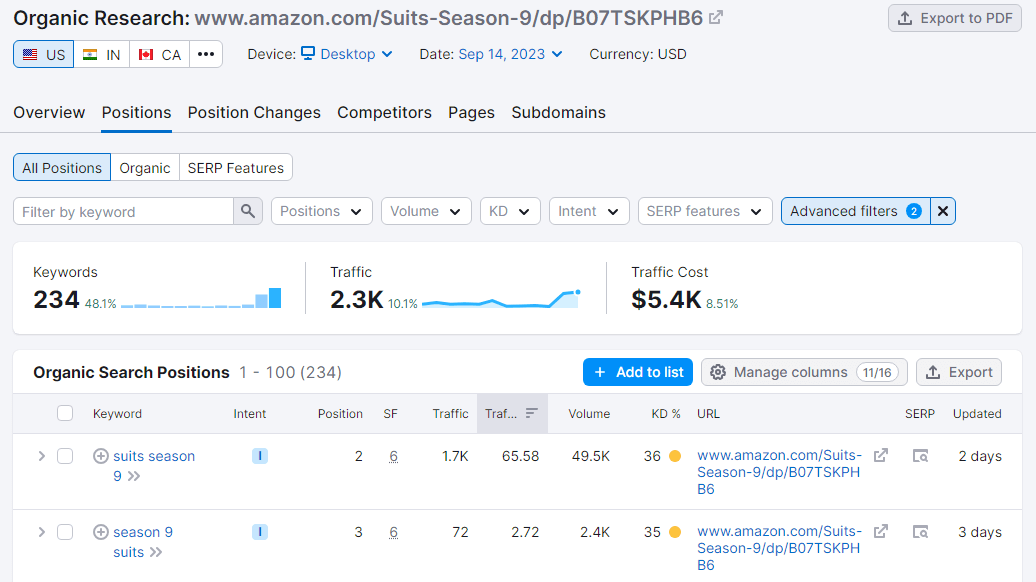Click the three-dots more countries button

click(x=206, y=54)
